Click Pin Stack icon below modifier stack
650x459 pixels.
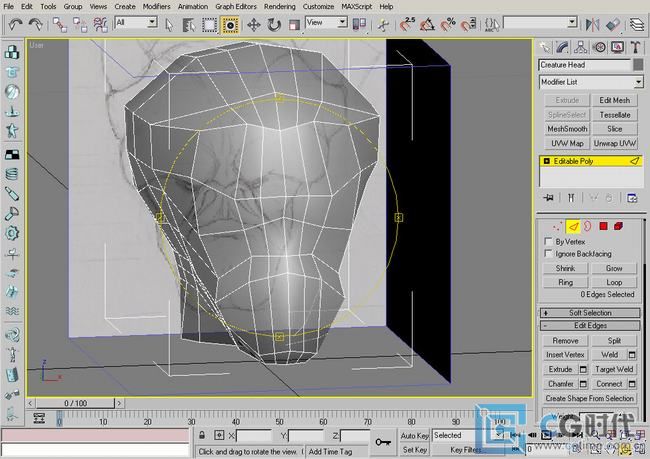point(548,198)
